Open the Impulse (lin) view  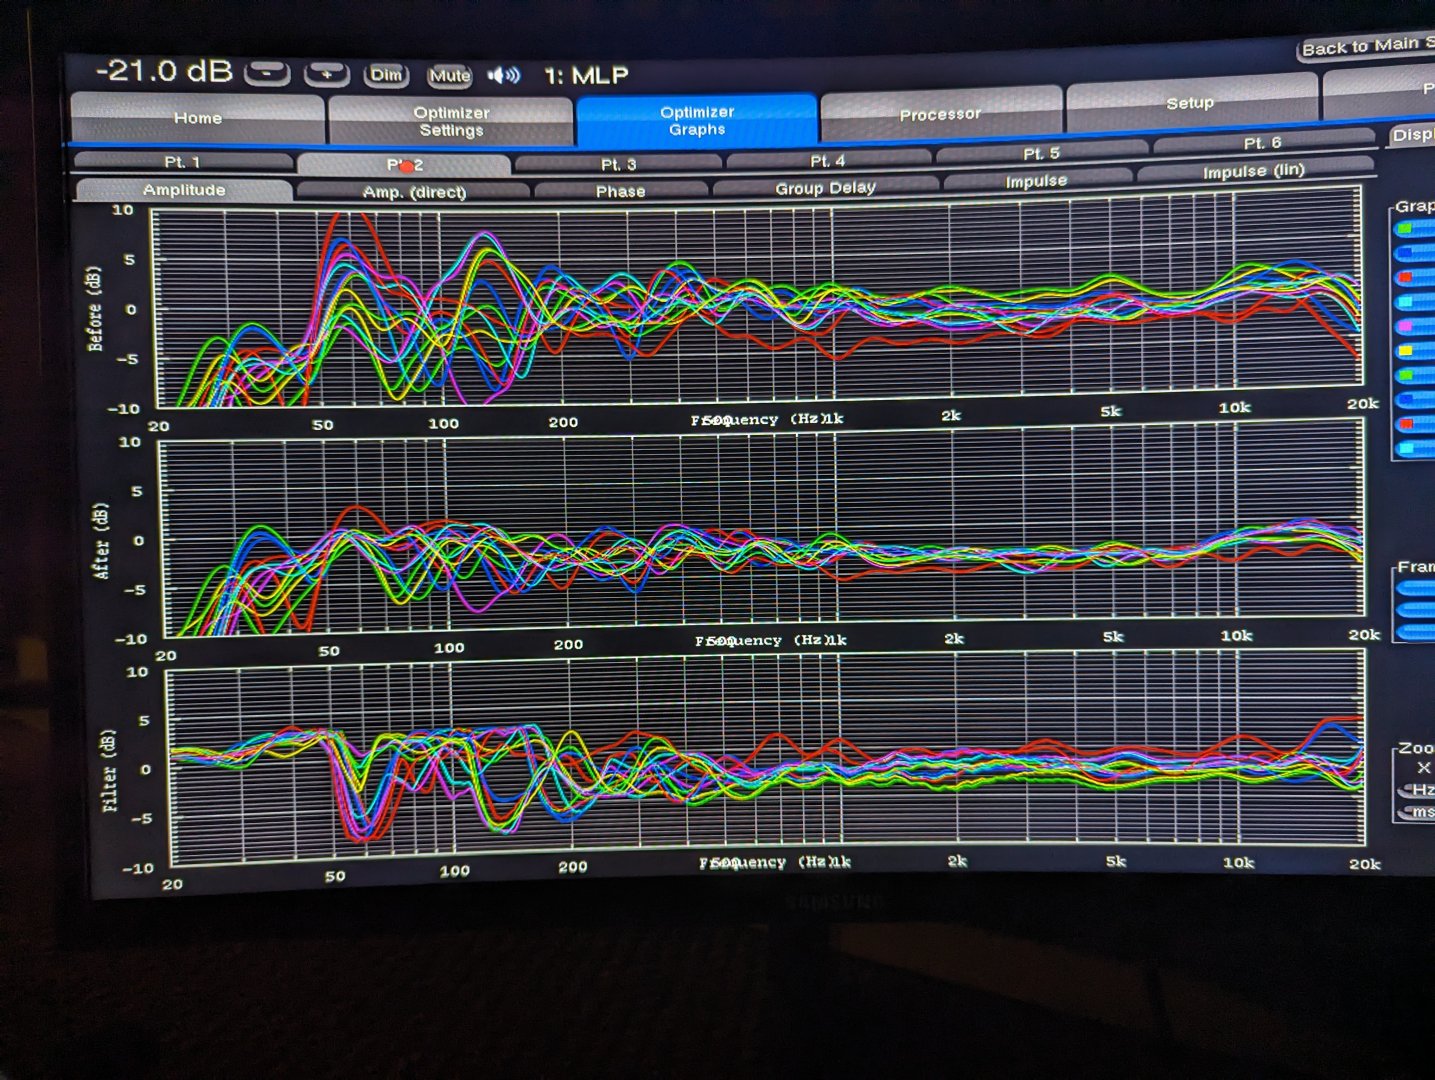tap(1253, 171)
